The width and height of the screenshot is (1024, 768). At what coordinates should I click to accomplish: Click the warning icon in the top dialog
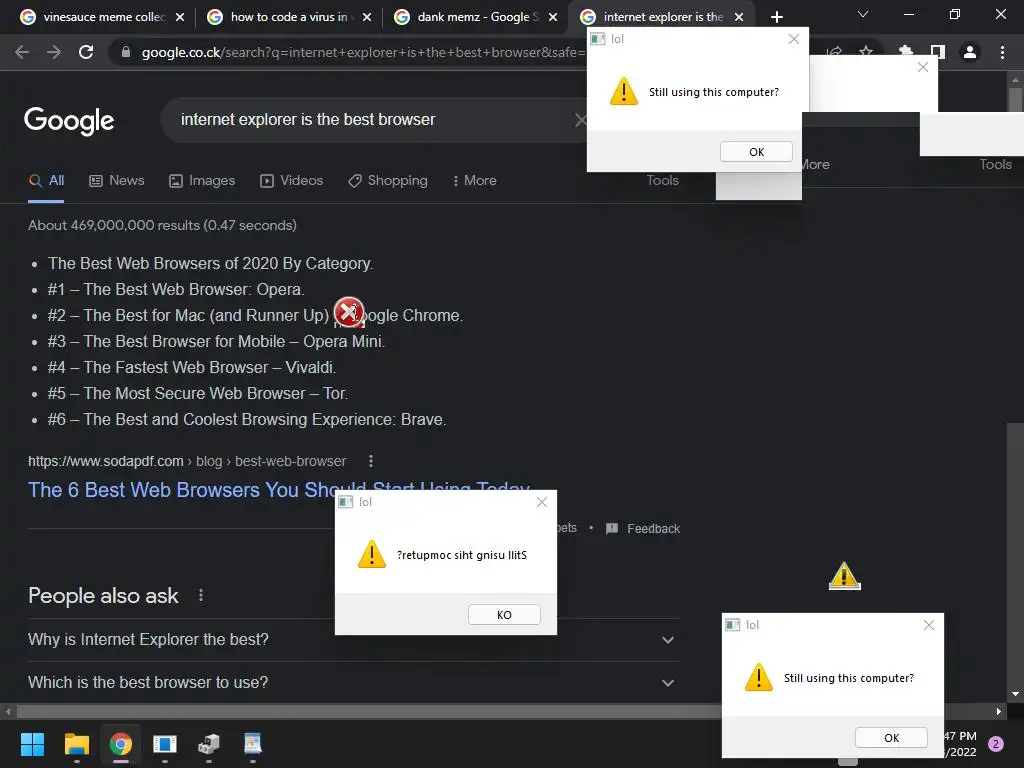624,91
